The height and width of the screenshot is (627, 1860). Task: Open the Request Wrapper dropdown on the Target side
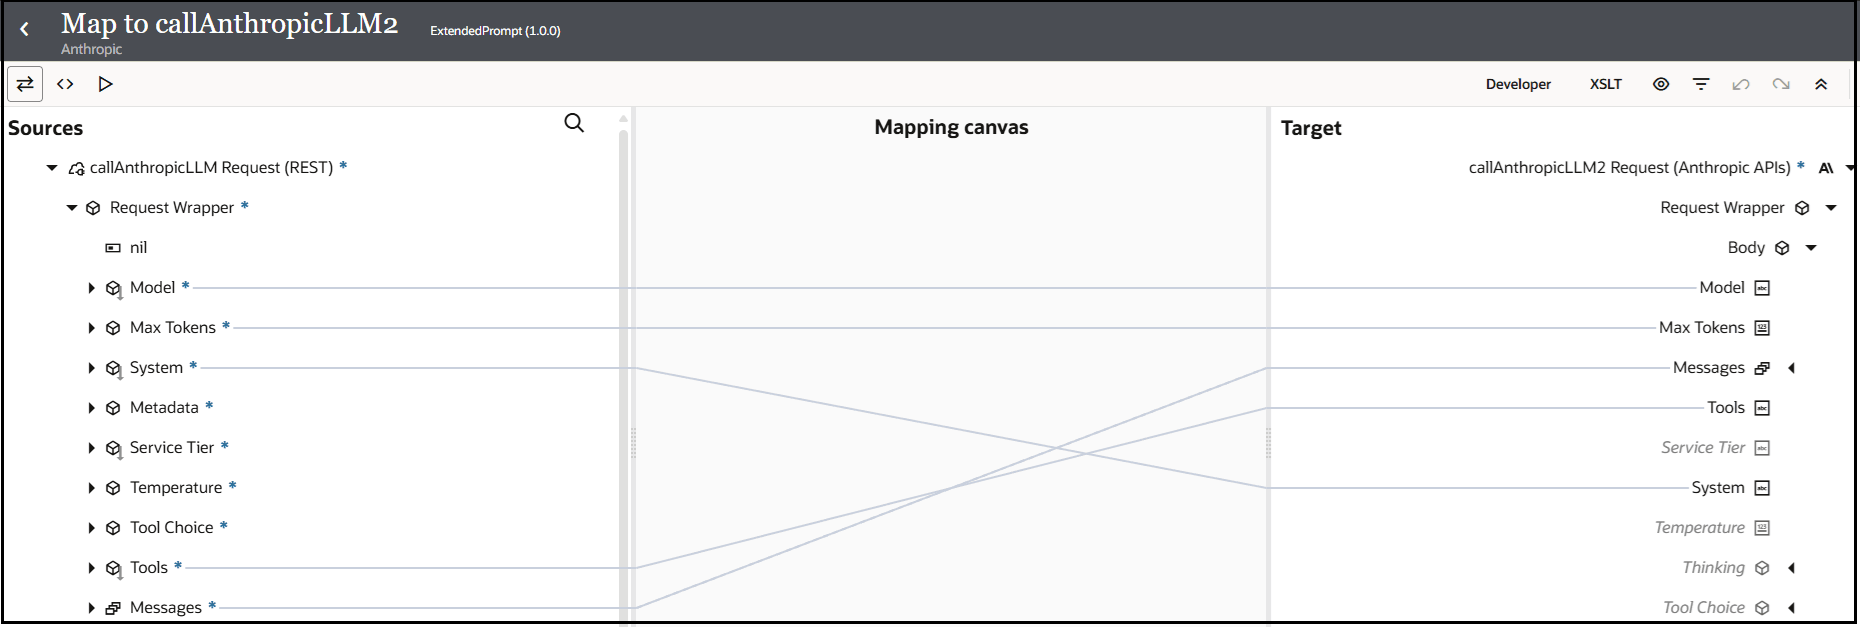(x=1833, y=207)
